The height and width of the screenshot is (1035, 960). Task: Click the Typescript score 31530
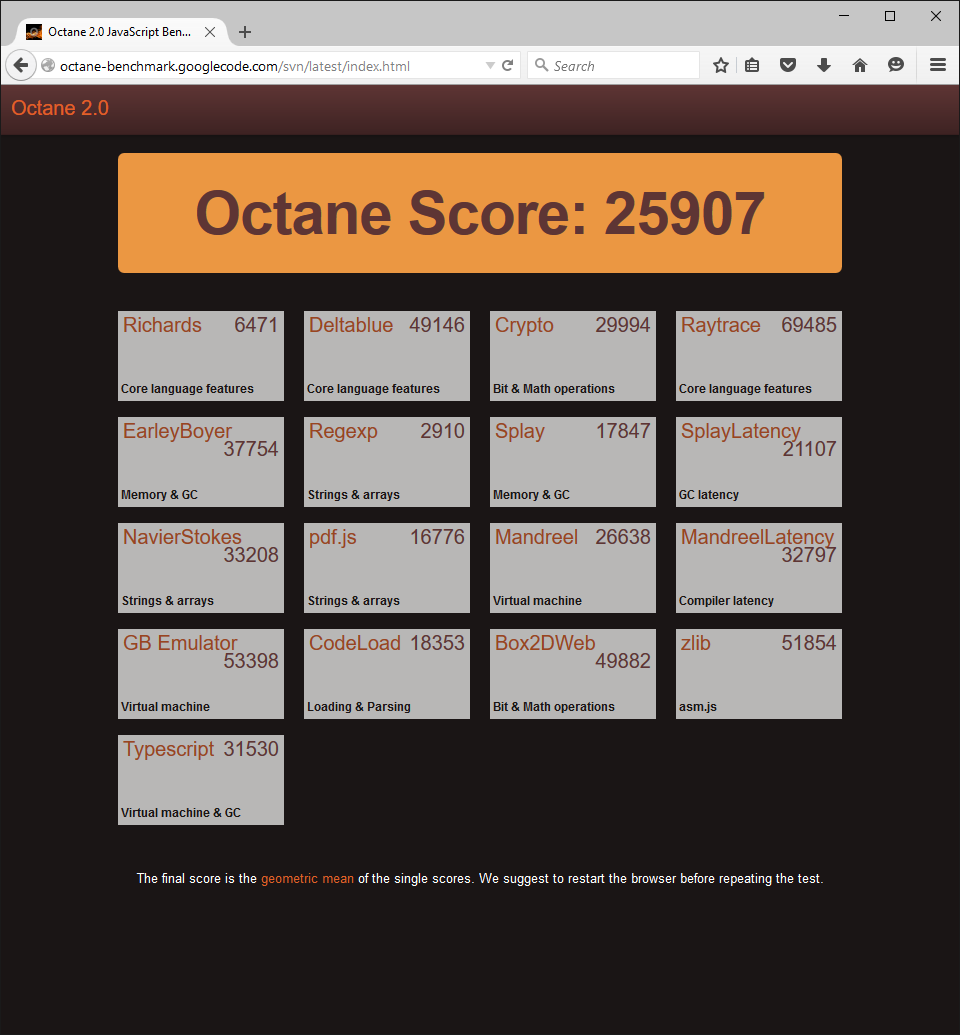pyautogui.click(x=251, y=749)
